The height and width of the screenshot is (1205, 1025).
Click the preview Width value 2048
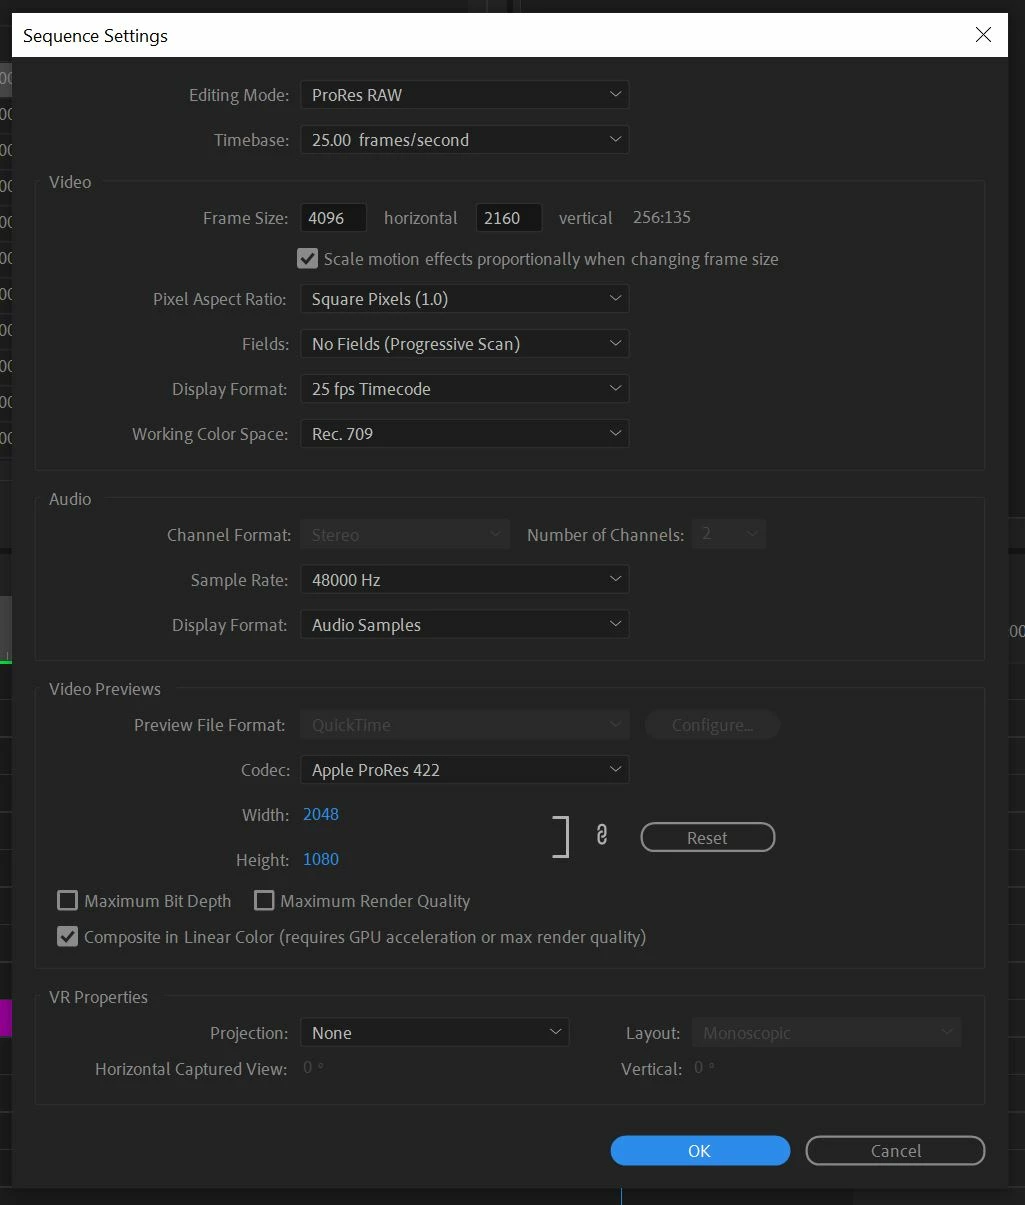click(321, 814)
